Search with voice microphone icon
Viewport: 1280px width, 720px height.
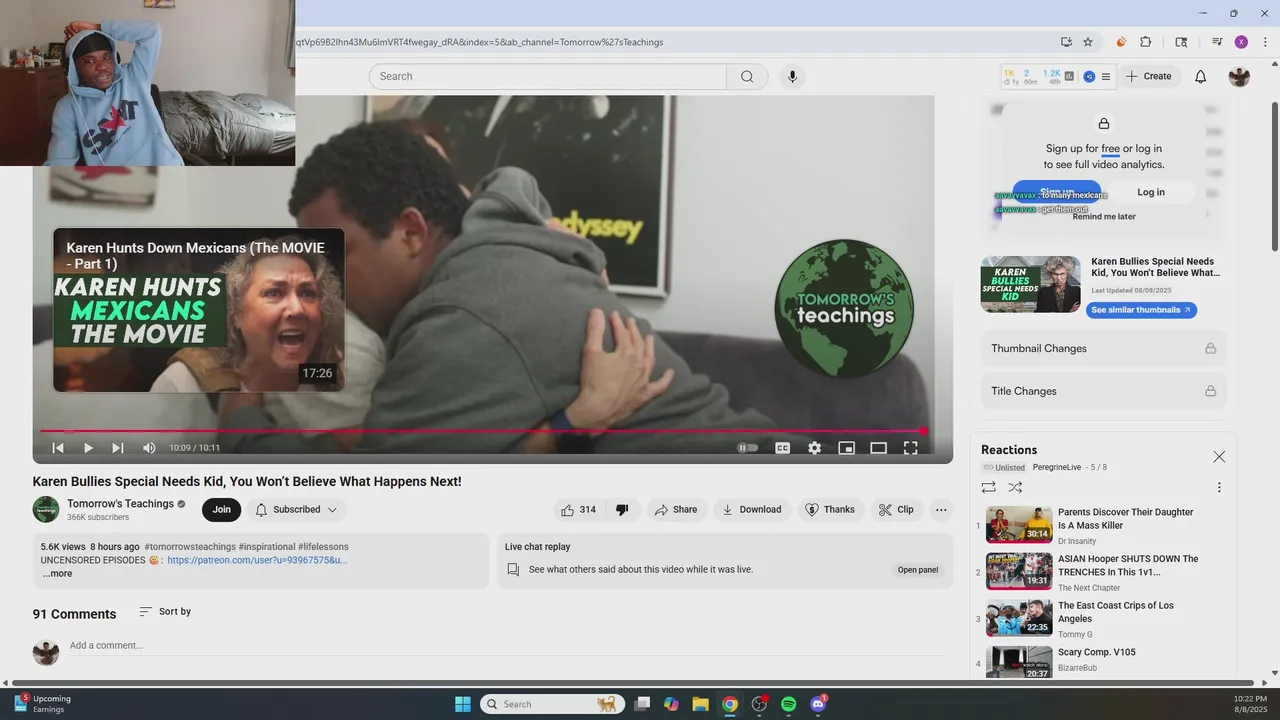(792, 76)
